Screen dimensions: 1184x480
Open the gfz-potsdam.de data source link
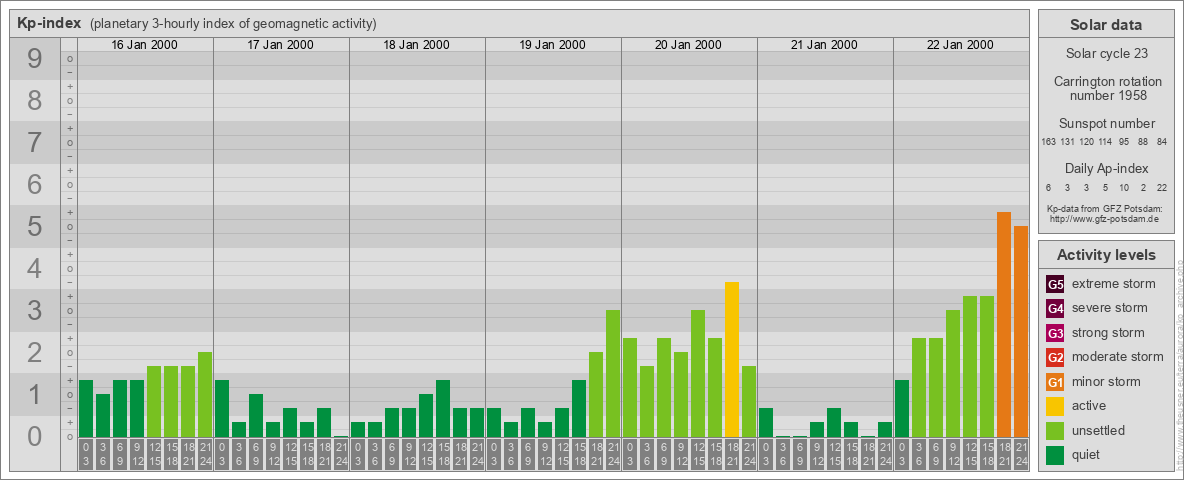click(x=1104, y=218)
